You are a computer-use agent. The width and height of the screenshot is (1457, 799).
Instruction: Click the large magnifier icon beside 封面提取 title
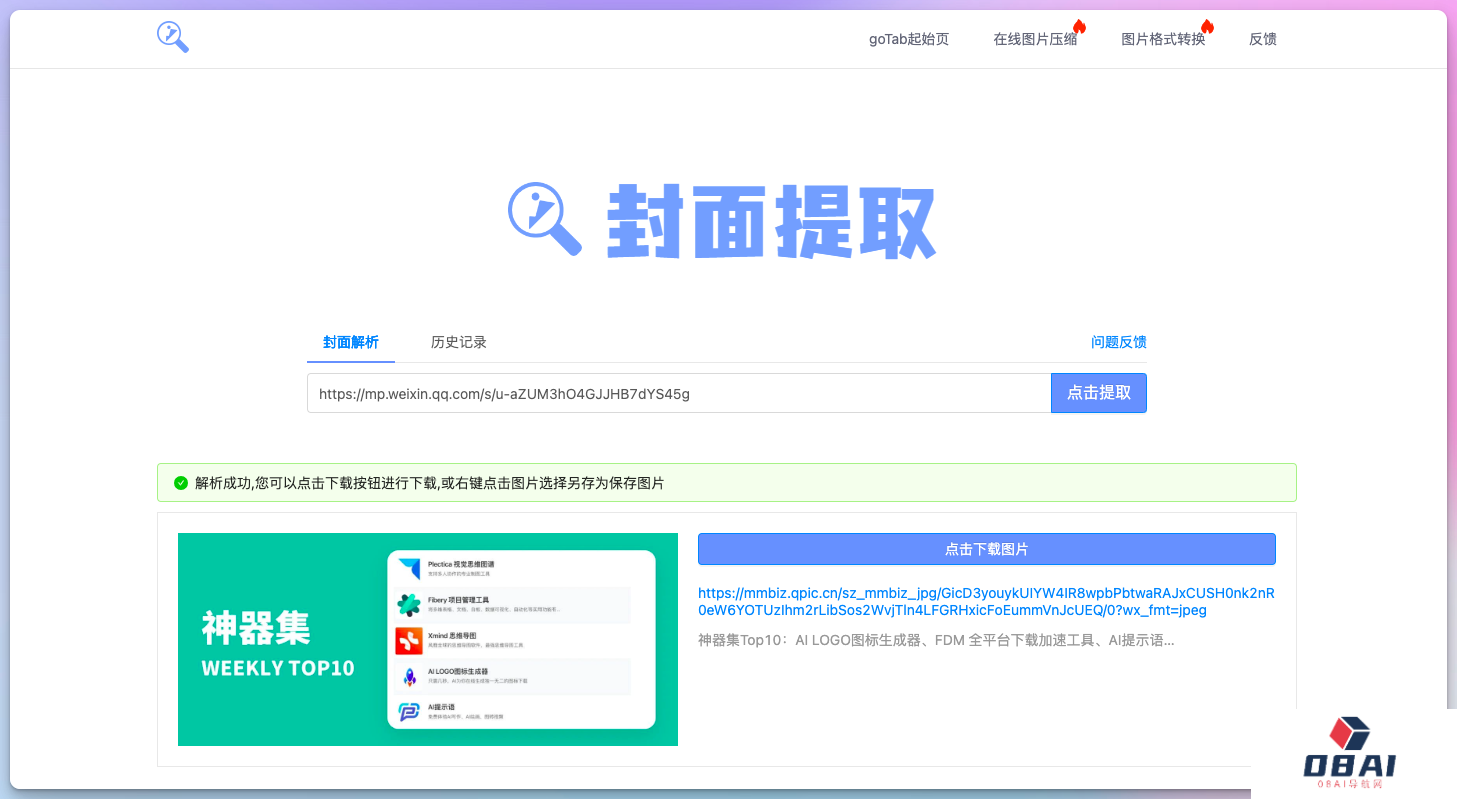(545, 219)
